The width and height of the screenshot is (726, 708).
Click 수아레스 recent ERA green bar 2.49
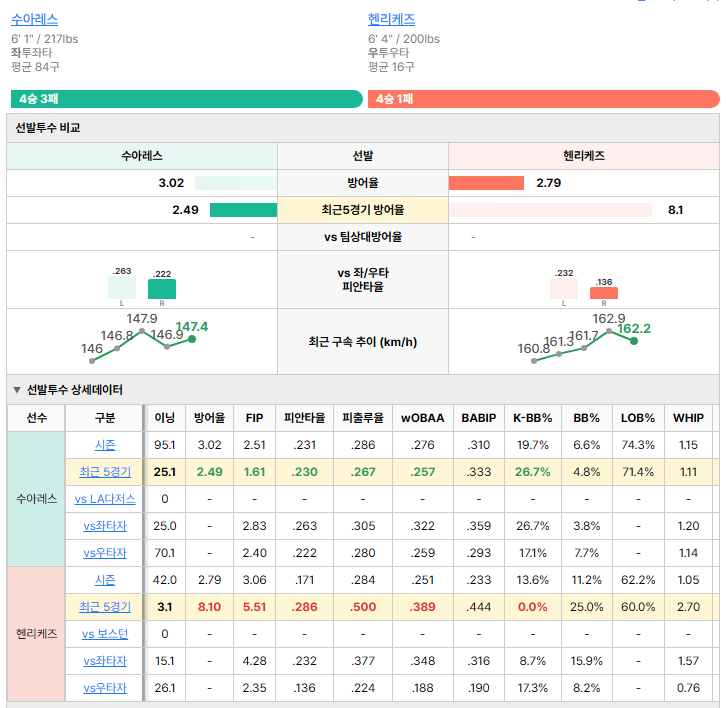[x=244, y=210]
